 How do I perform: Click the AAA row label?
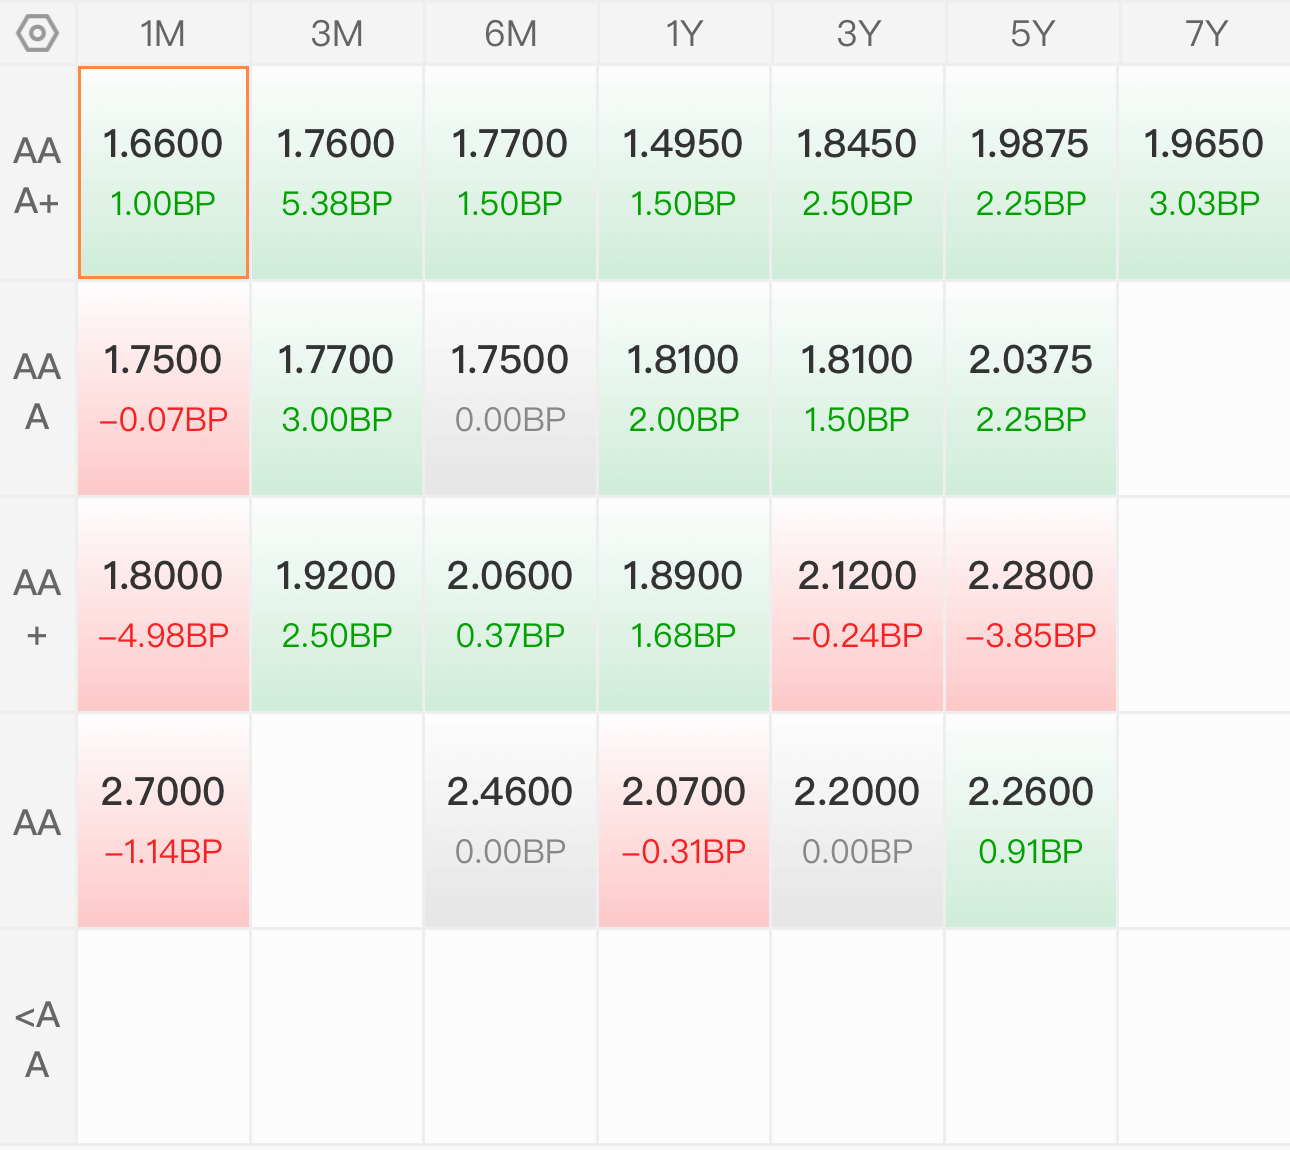click(x=38, y=390)
